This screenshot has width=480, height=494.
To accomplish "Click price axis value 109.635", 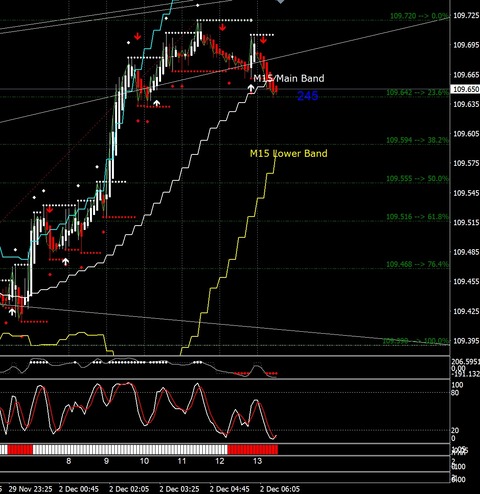I will [466, 104].
